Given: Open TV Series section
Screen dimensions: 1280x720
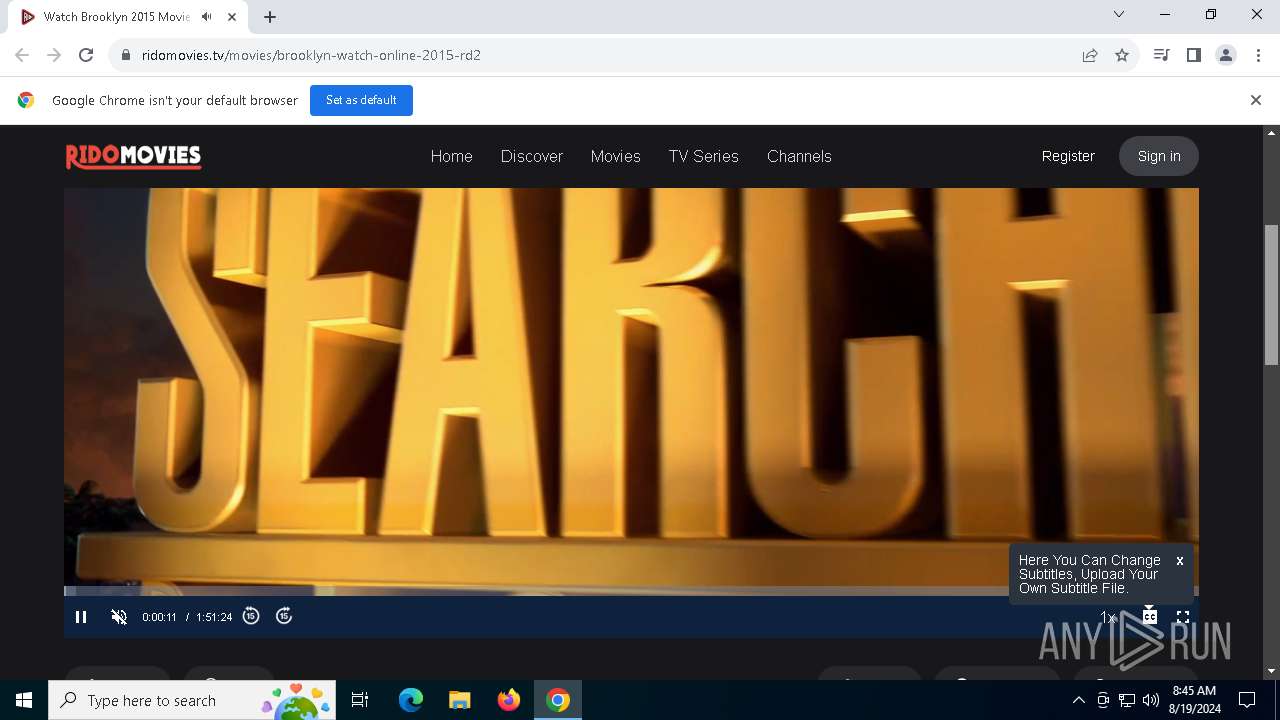Looking at the screenshot, I should click(704, 156).
